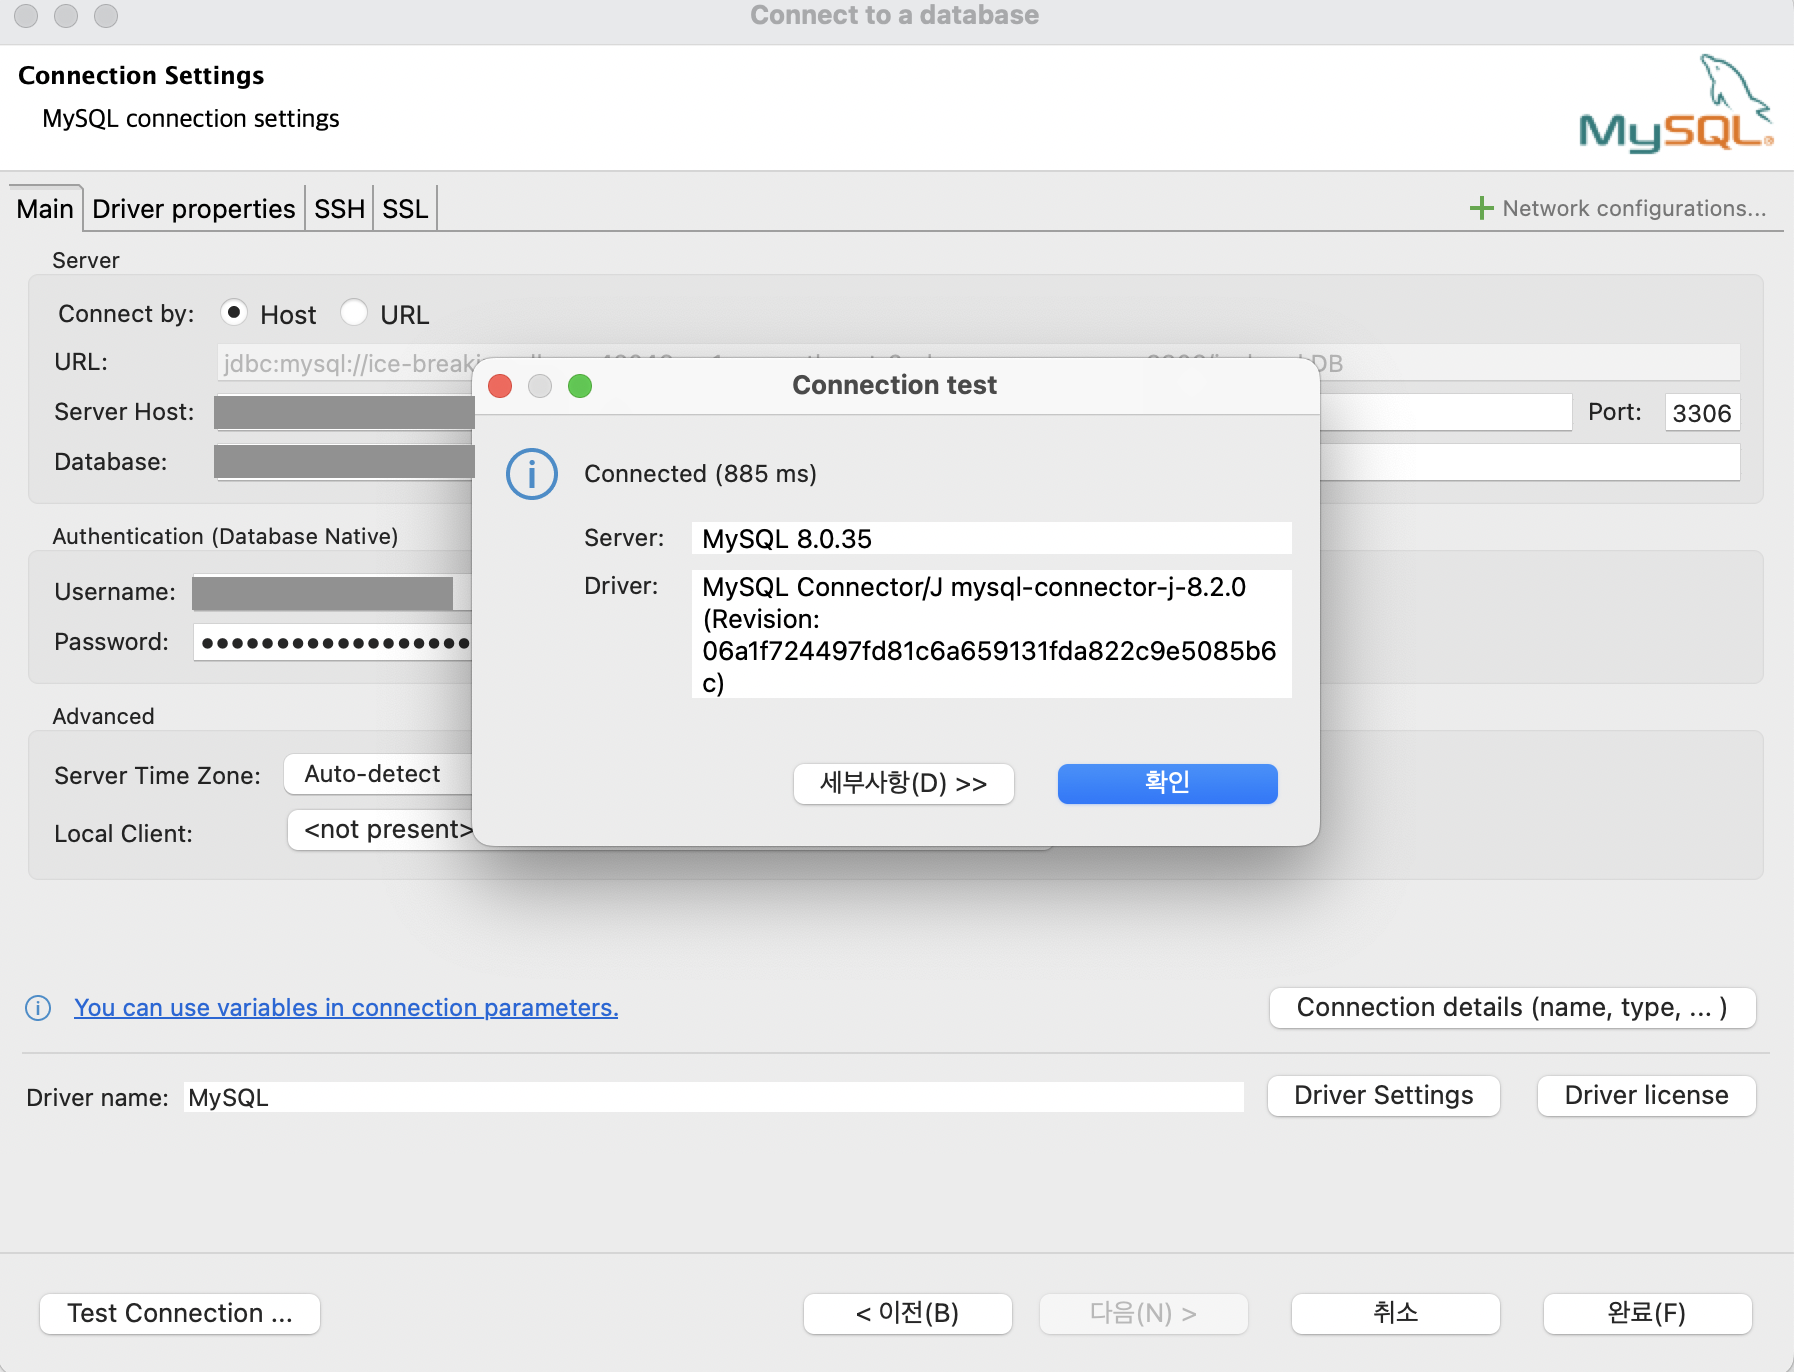1794x1372 pixels.
Task: Click the 확인 button in Connection test
Action: pyautogui.click(x=1167, y=783)
